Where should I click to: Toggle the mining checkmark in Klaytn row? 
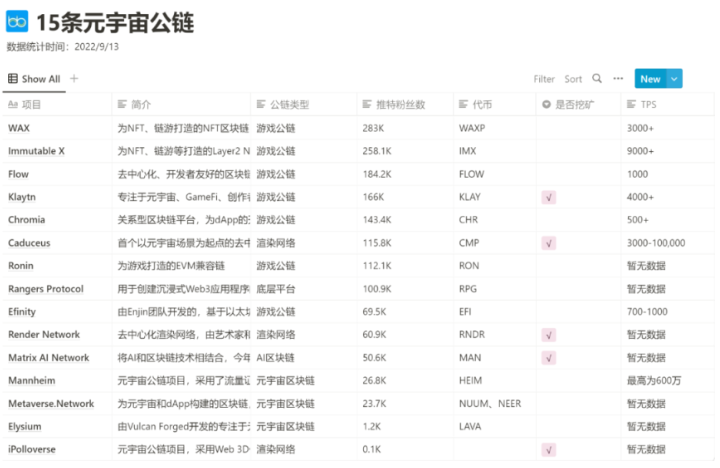[549, 197]
